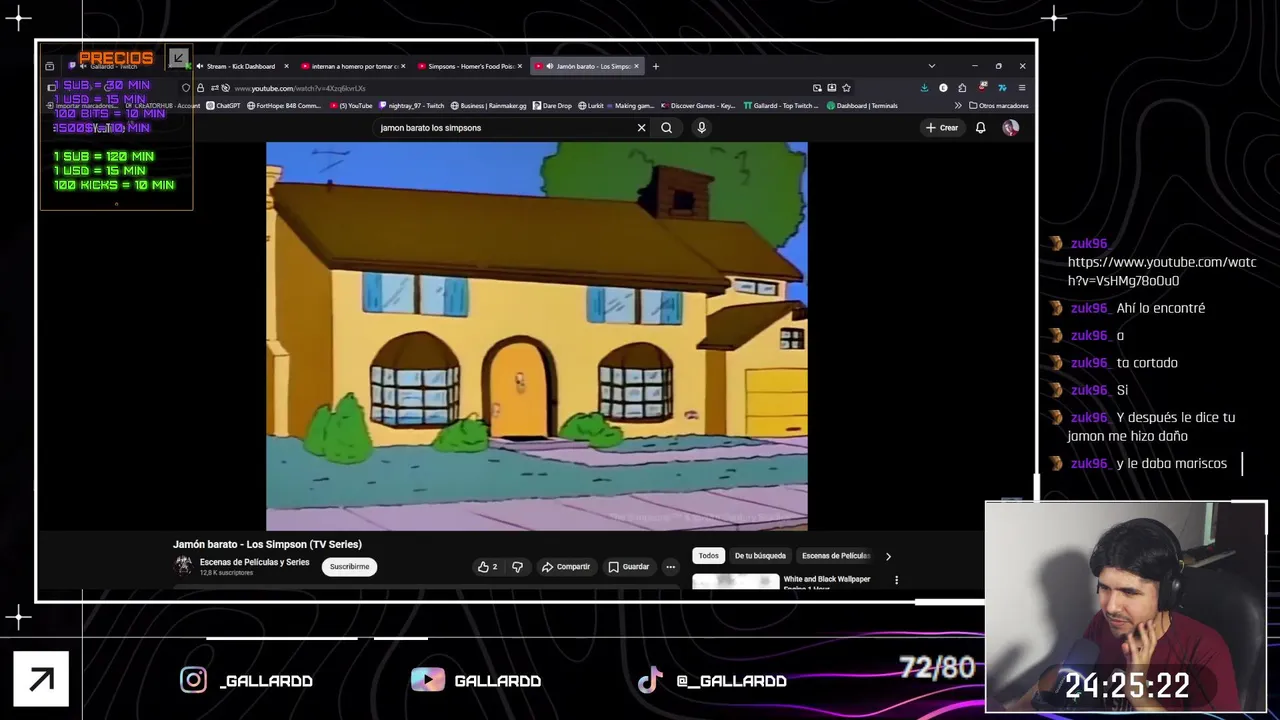
Task: Click the picture-in-picture icon in address bar
Action: pos(817,88)
